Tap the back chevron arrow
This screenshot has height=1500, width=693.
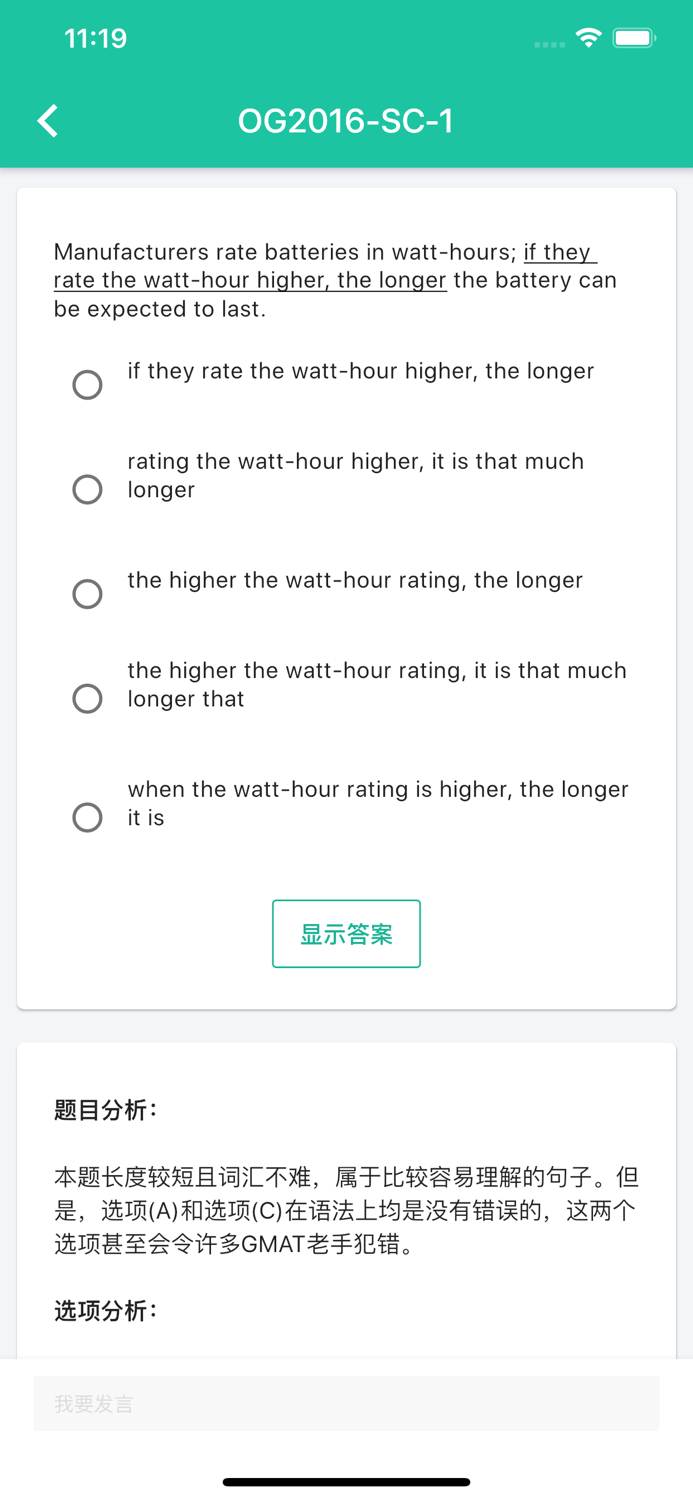pos(46,119)
